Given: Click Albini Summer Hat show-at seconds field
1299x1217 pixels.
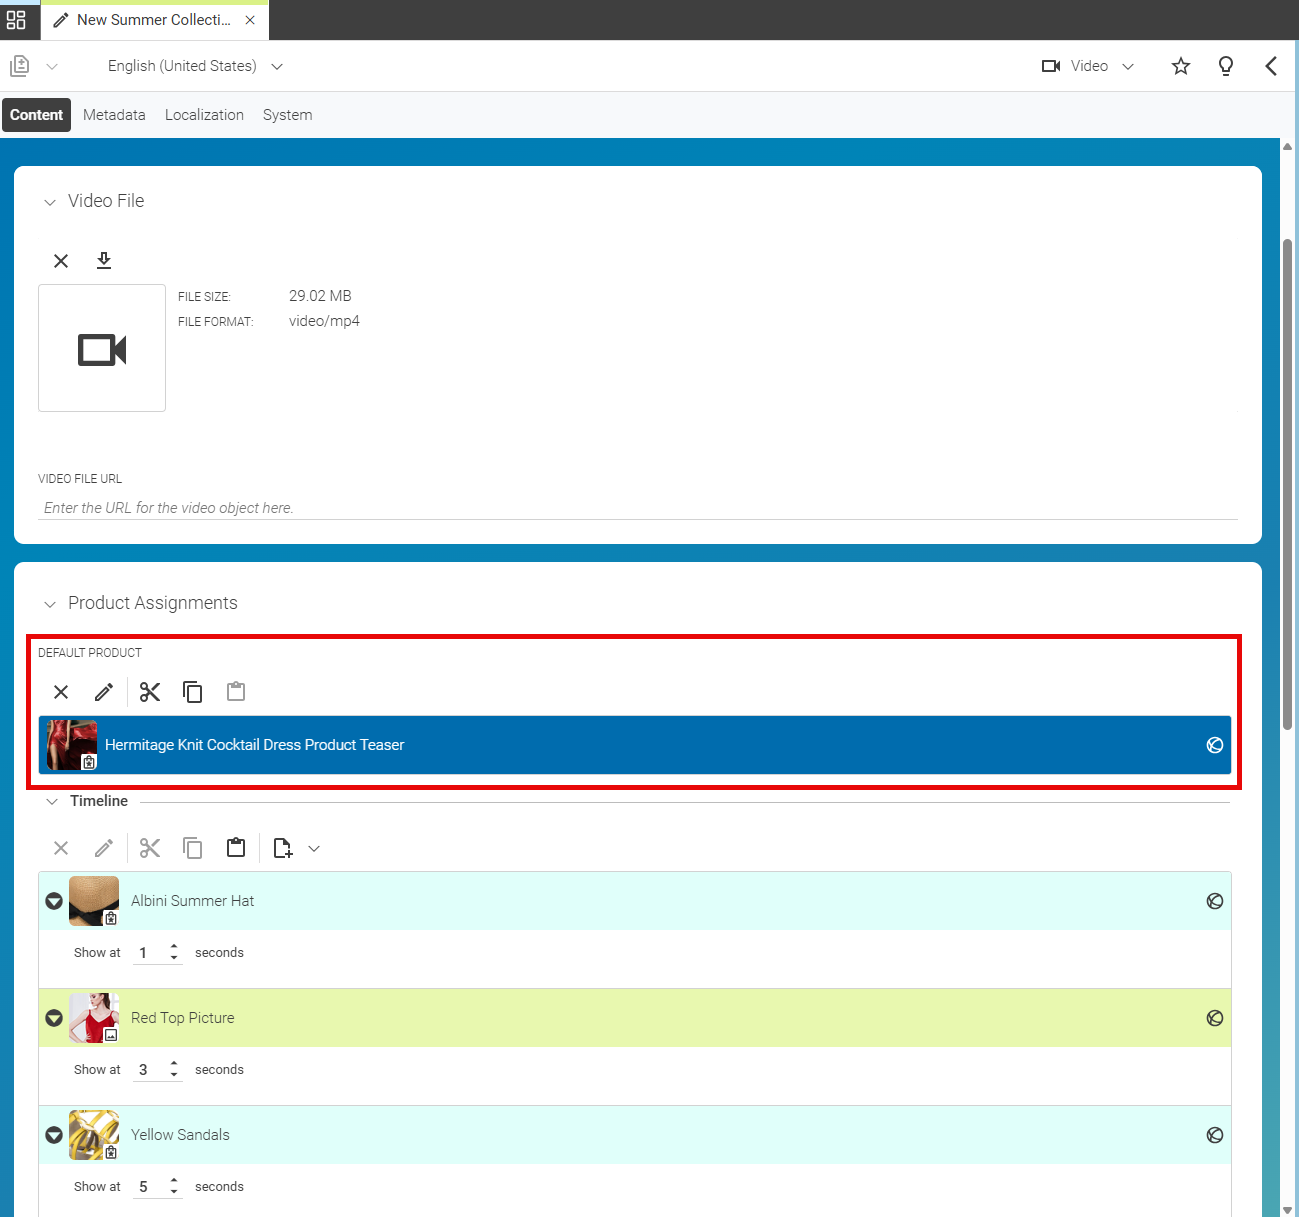Looking at the screenshot, I should point(150,953).
